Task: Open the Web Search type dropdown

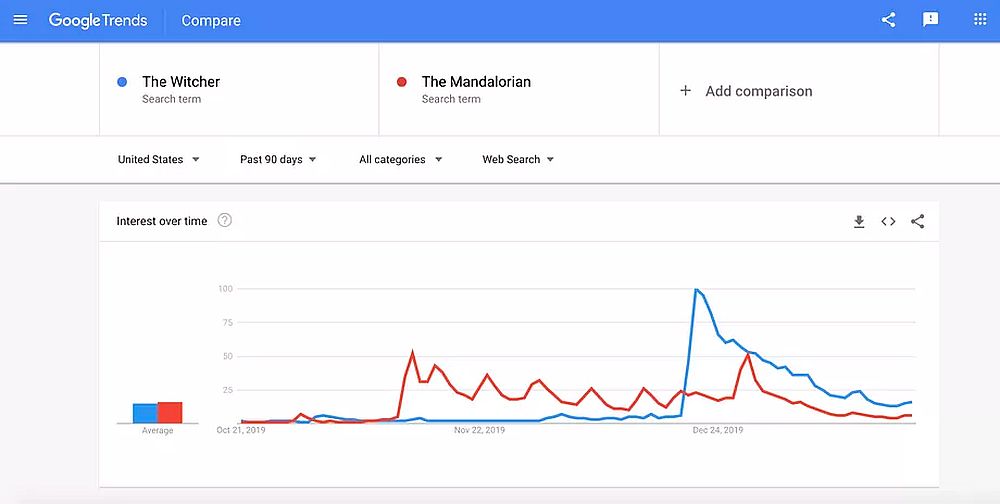Action: click(x=518, y=159)
